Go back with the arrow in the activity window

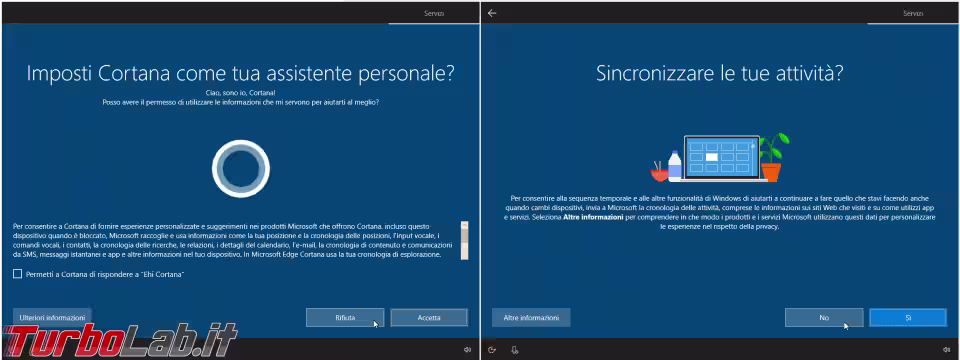[492, 13]
